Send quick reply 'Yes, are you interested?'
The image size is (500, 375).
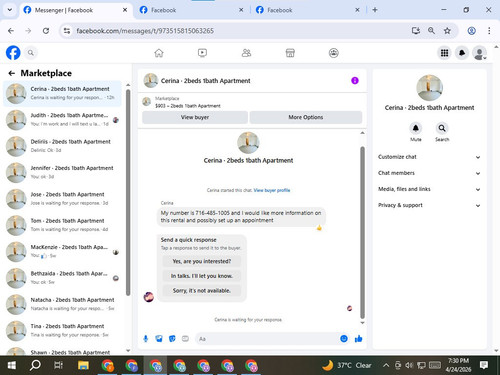coord(202,261)
